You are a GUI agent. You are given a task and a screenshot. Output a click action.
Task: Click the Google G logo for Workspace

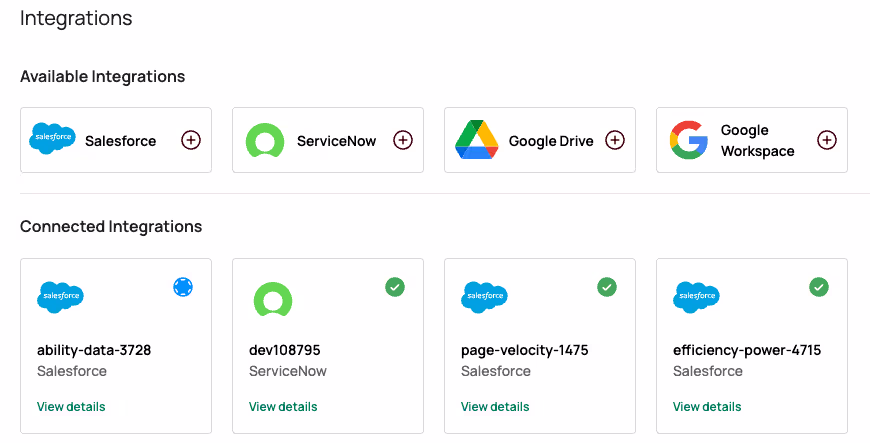click(689, 140)
